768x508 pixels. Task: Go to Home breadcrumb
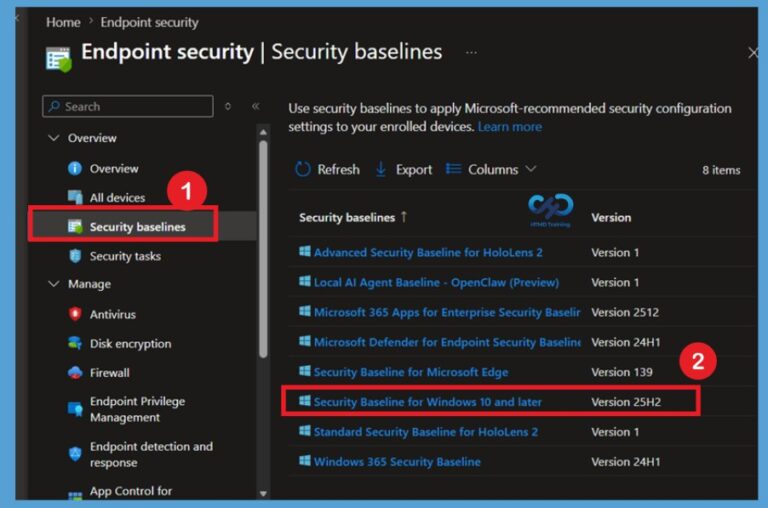pyautogui.click(x=63, y=22)
